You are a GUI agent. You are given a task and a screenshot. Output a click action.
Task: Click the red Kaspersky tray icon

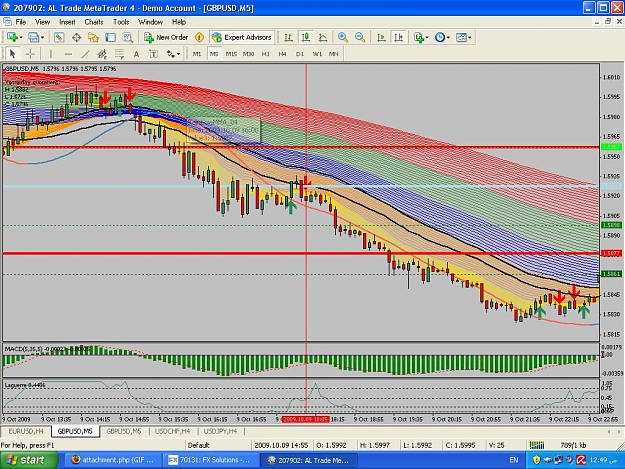point(581,460)
